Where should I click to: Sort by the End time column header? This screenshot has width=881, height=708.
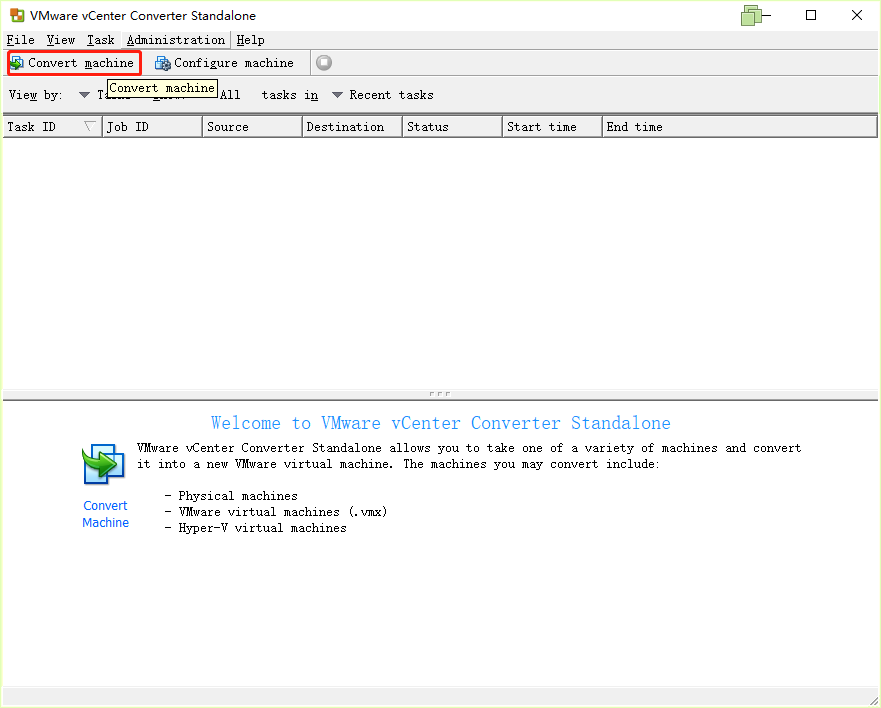[x=739, y=127]
